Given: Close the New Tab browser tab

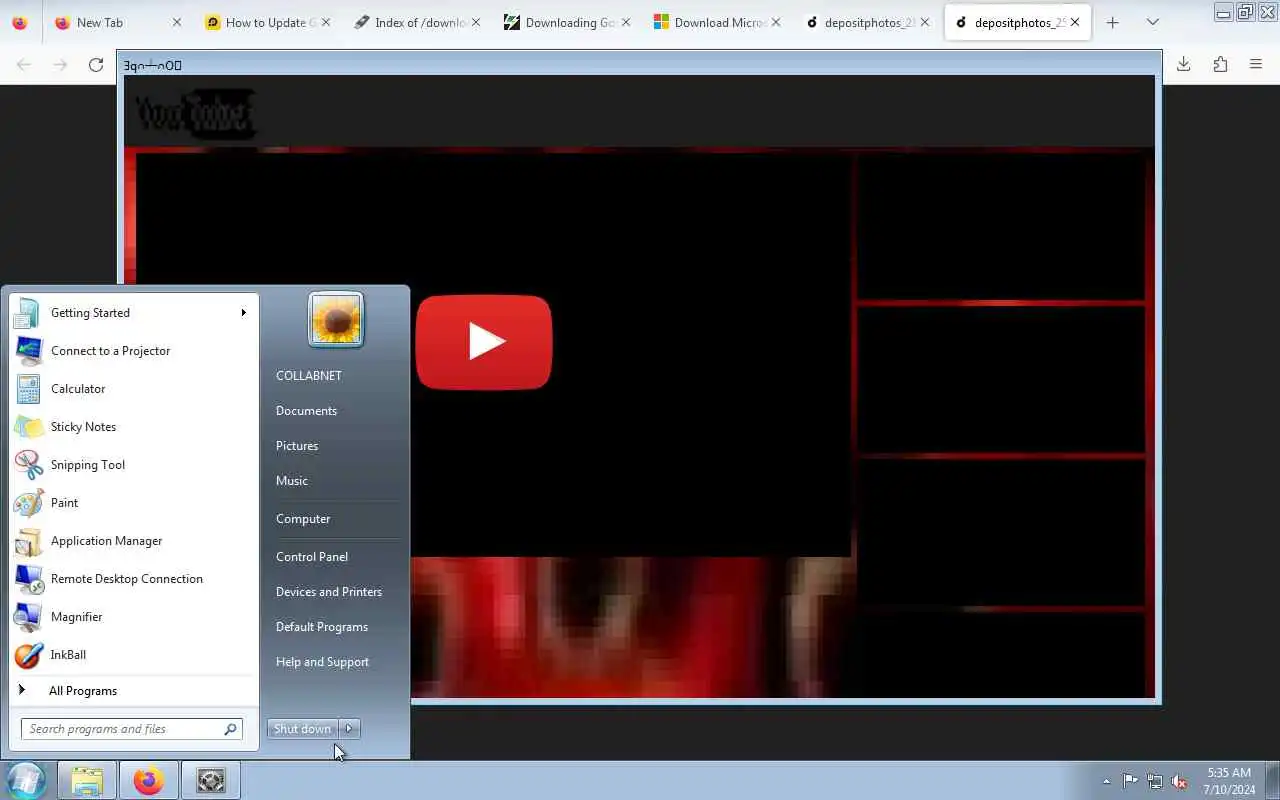Looking at the screenshot, I should point(177,22).
